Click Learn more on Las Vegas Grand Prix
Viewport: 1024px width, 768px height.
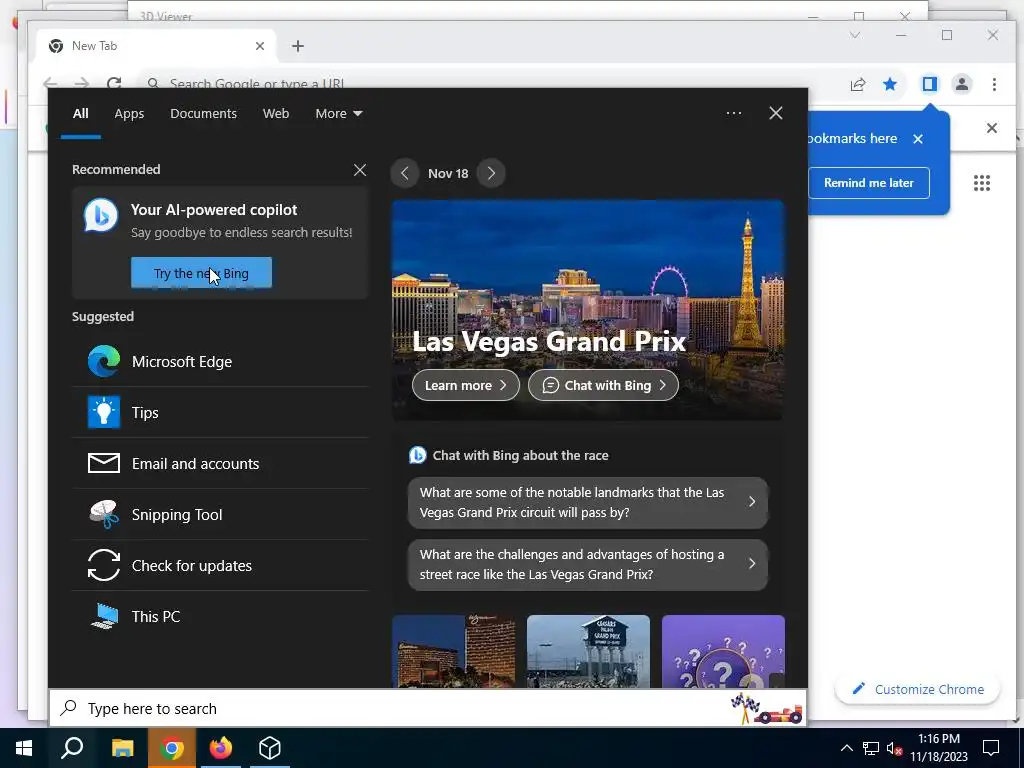pos(466,385)
